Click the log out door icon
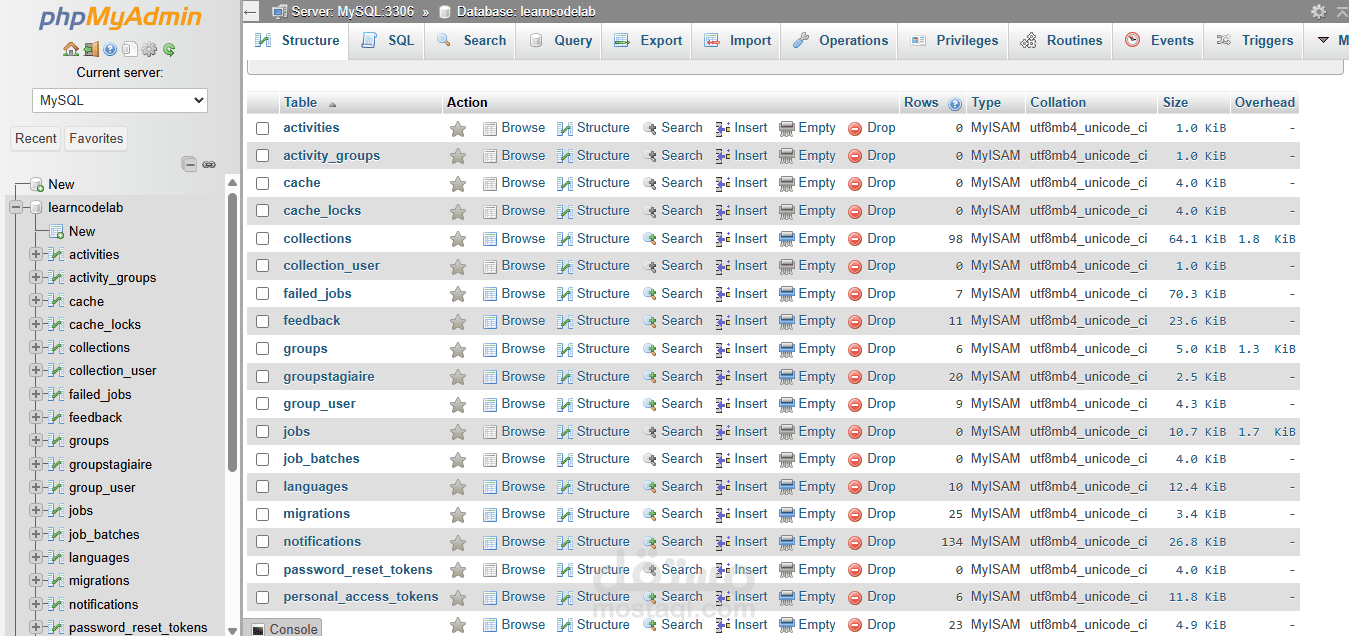 (90, 49)
